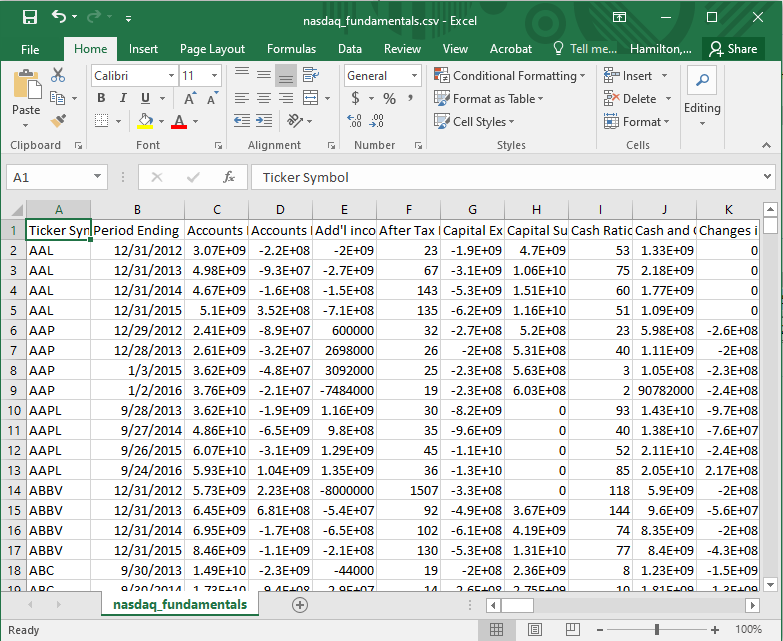Click the Cut scissors icon
This screenshot has width=783, height=641.
click(x=58, y=75)
